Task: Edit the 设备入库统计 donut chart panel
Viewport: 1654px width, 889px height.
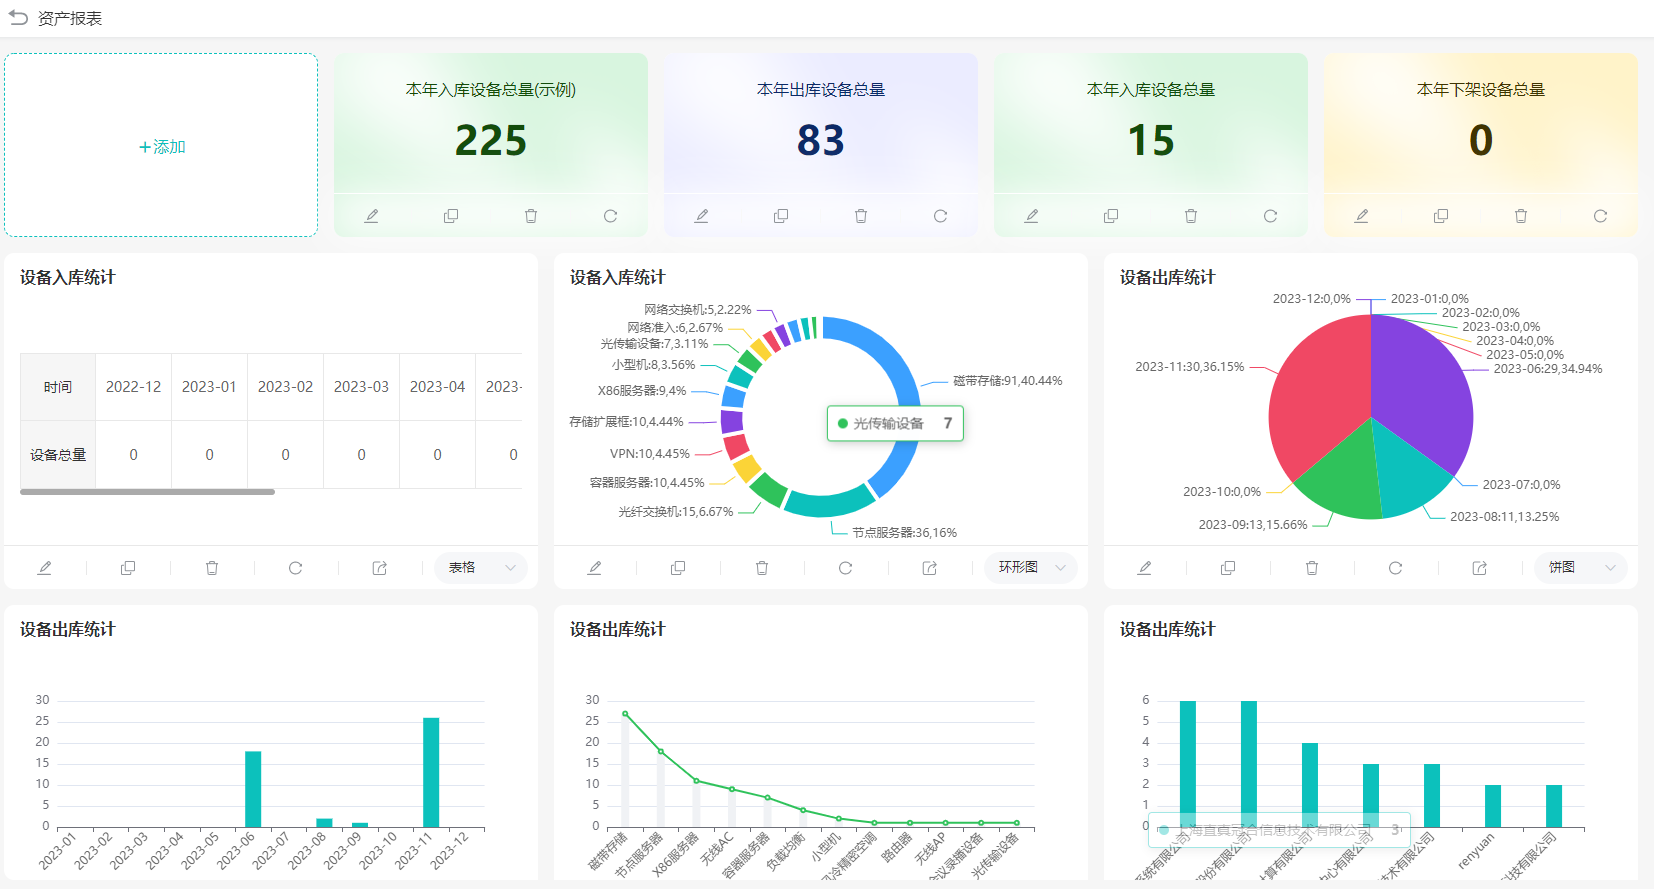Action: click(x=594, y=568)
